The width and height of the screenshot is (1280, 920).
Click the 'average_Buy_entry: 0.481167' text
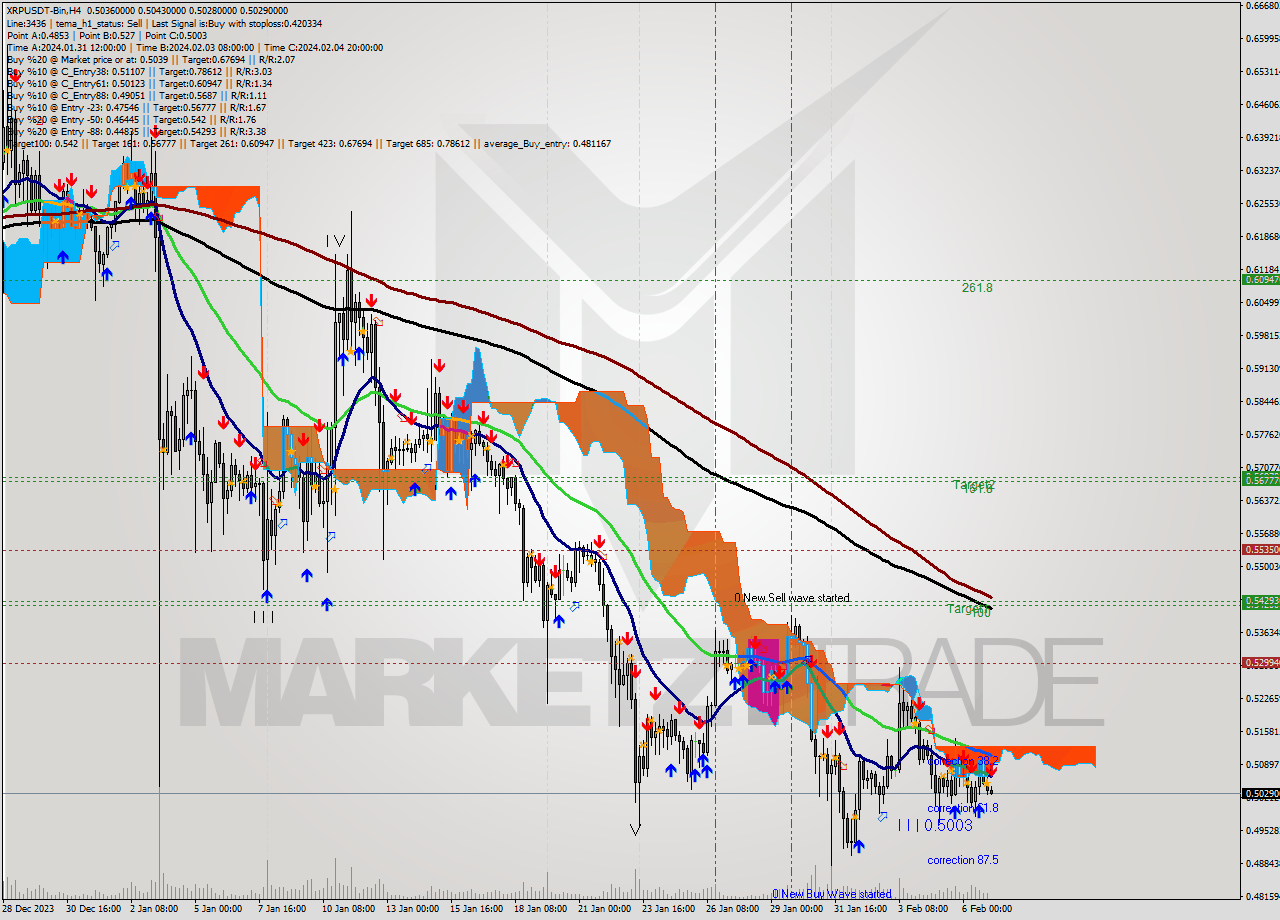pos(547,143)
